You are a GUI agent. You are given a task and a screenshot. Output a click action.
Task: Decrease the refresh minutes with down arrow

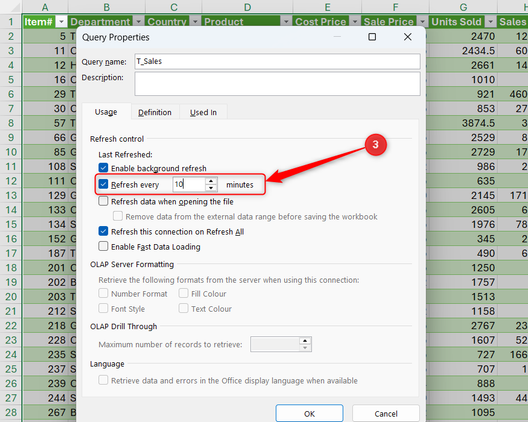(x=211, y=188)
